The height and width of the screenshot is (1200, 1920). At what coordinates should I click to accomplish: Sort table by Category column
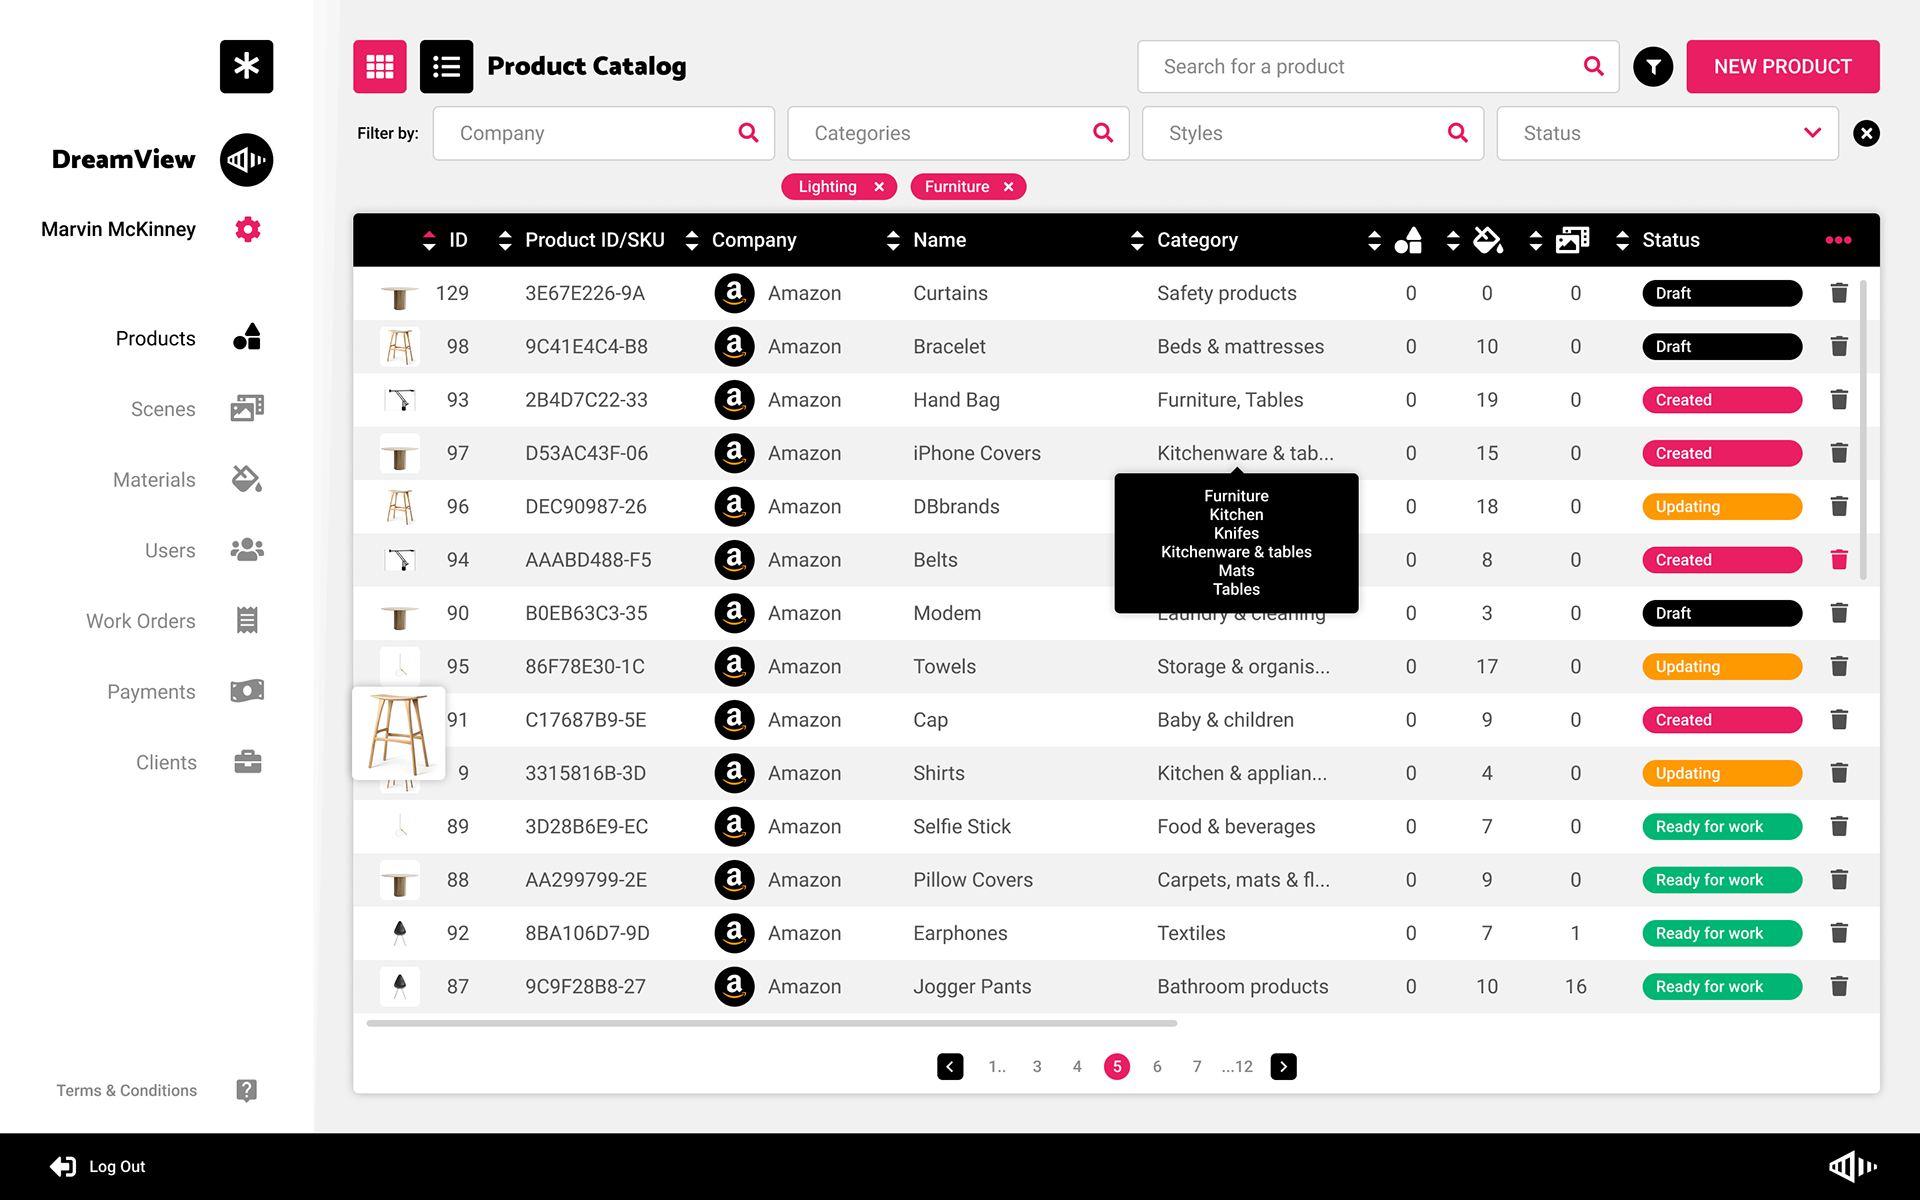coord(1137,240)
